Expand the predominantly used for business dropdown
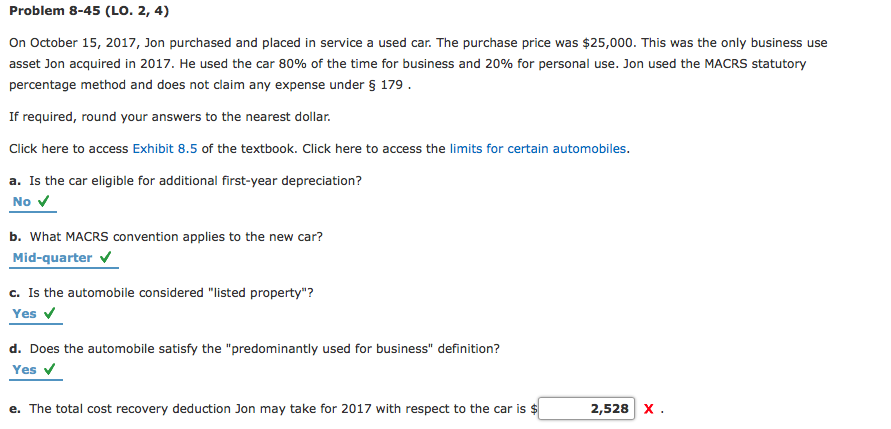 24,370
